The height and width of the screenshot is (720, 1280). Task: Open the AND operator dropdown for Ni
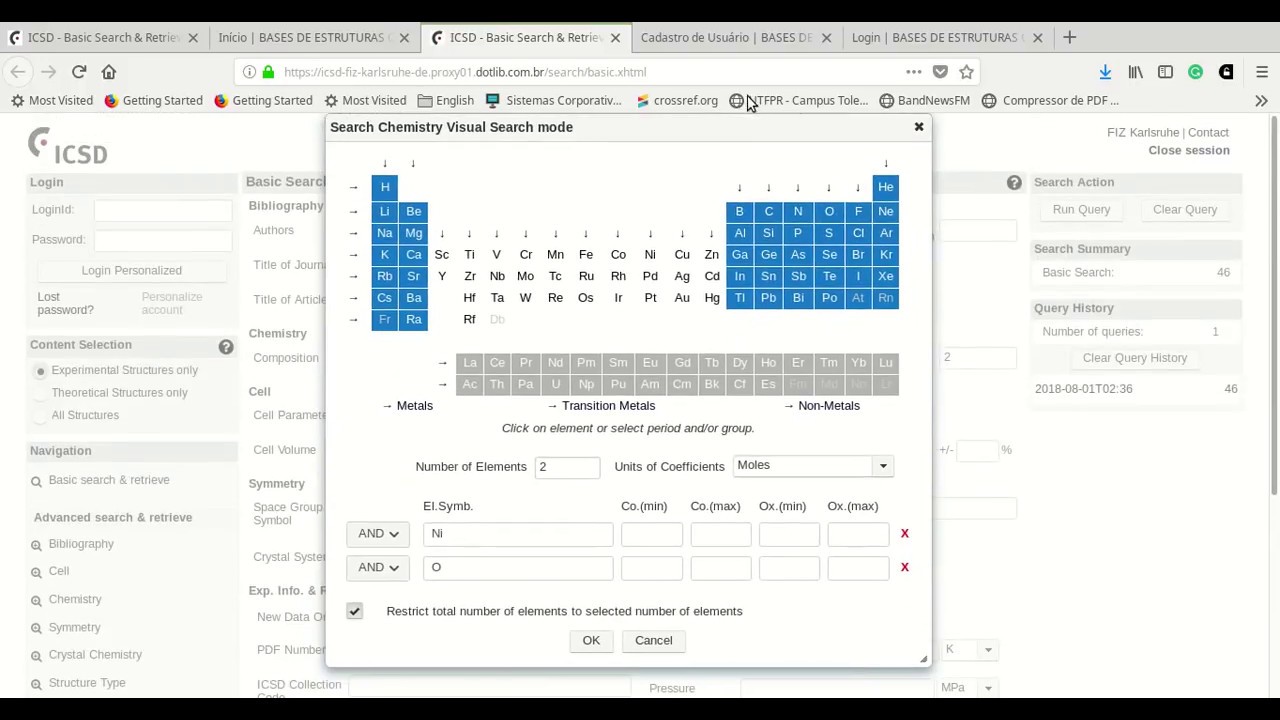pyautogui.click(x=378, y=534)
